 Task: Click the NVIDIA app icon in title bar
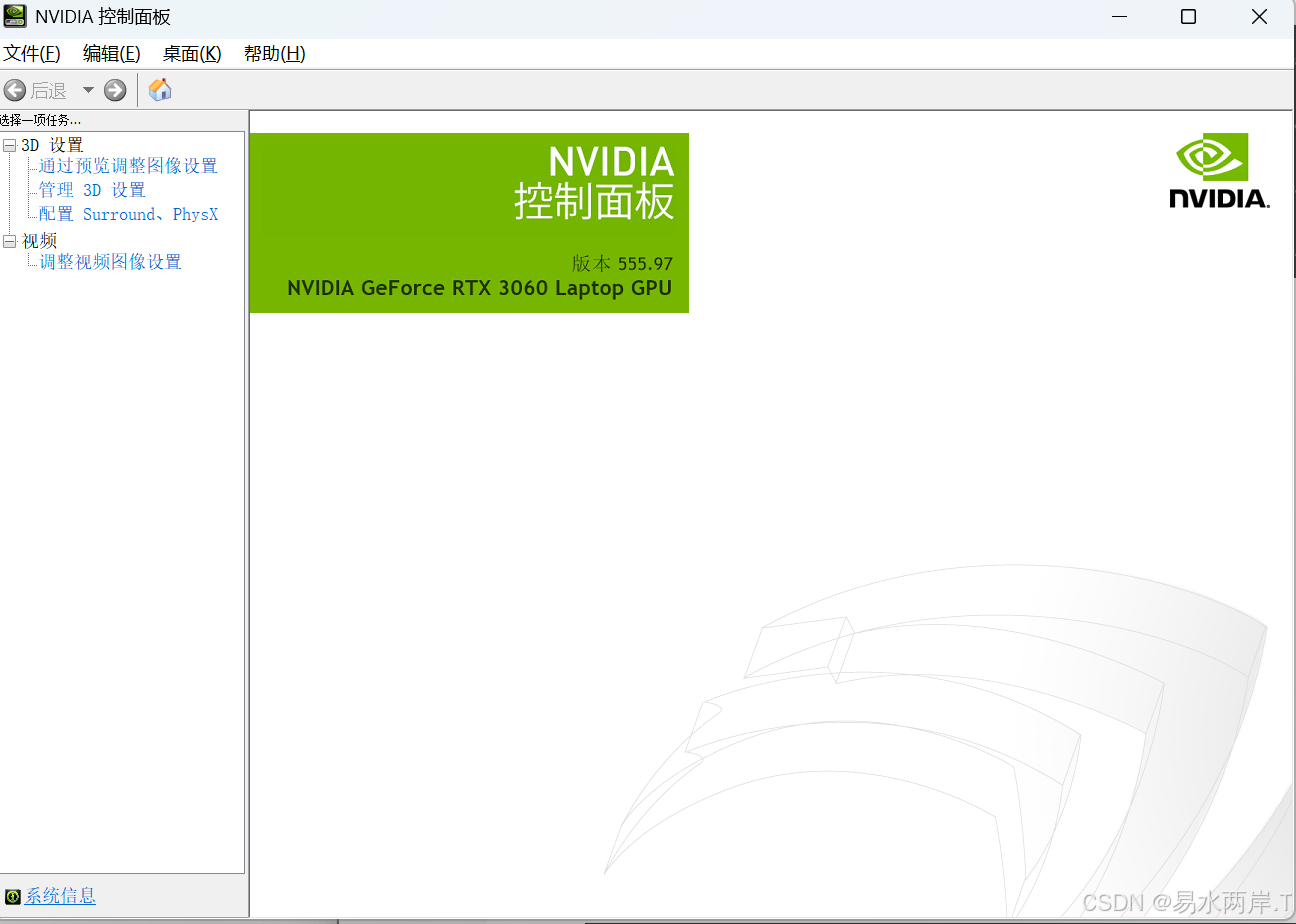[15, 16]
